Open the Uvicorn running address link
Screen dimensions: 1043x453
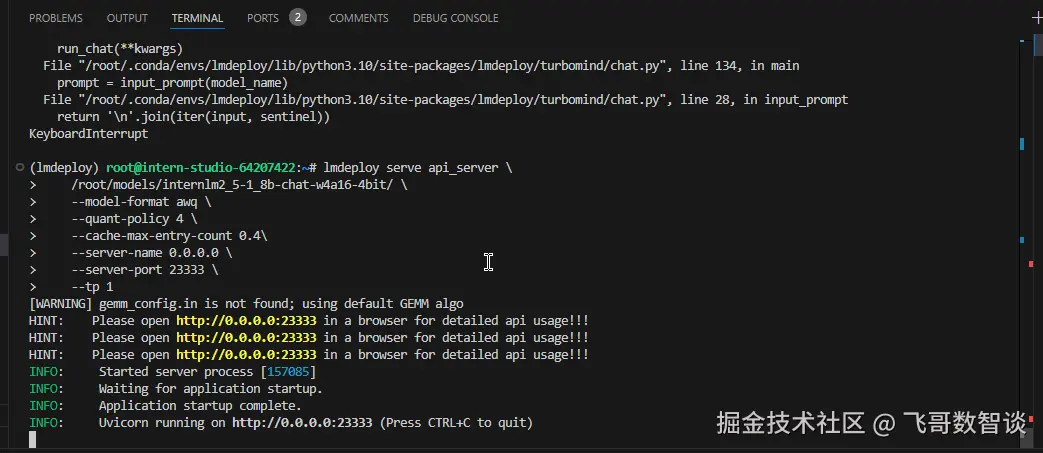click(302, 423)
